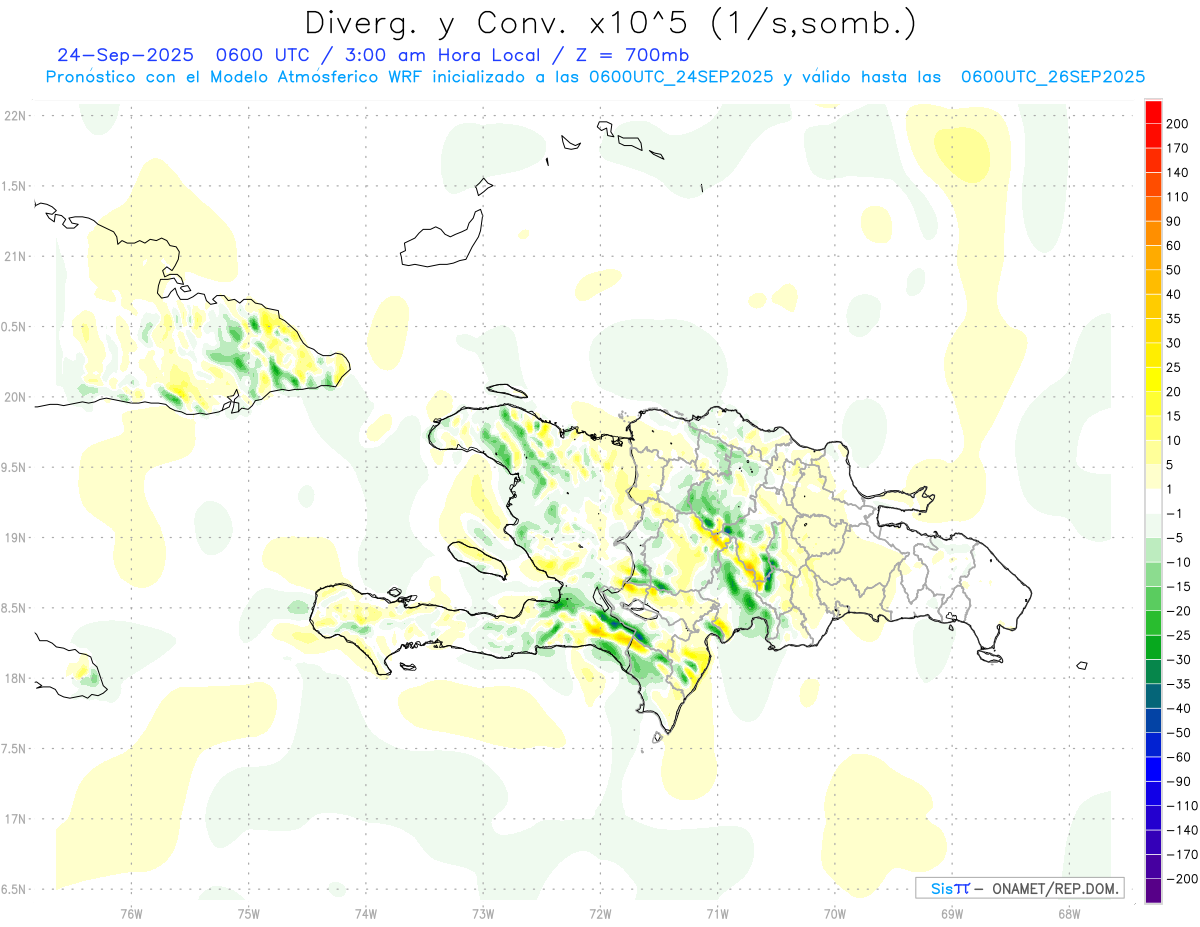Click the '70W' longitude label
Screen dimensions: 1200x927
835,914
